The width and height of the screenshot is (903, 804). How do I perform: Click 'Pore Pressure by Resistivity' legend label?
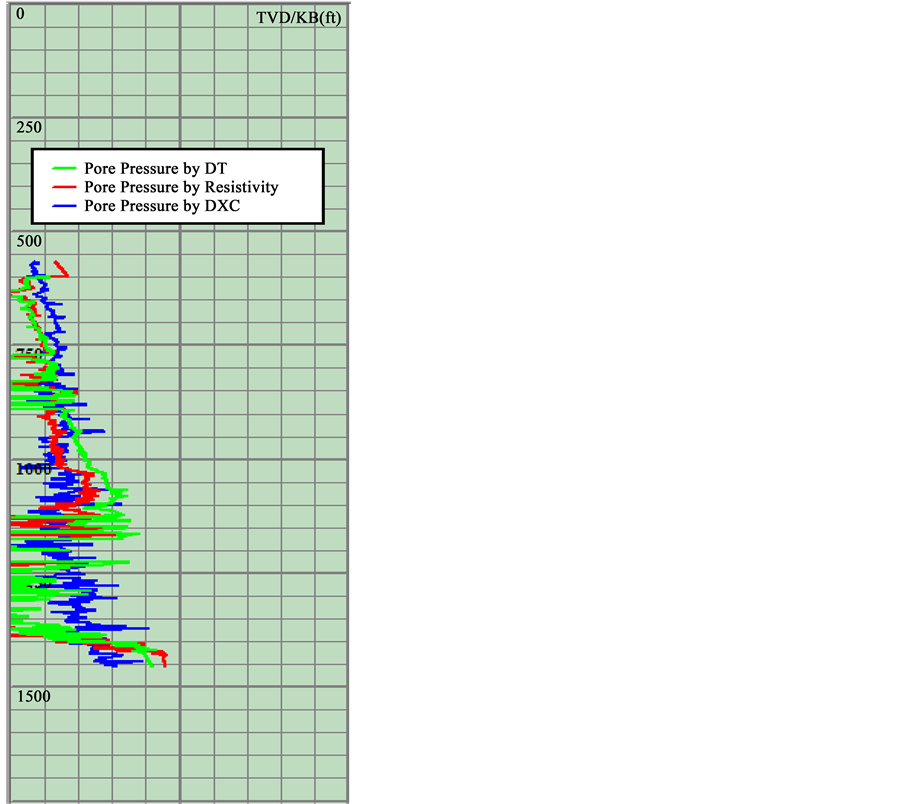coord(181,187)
